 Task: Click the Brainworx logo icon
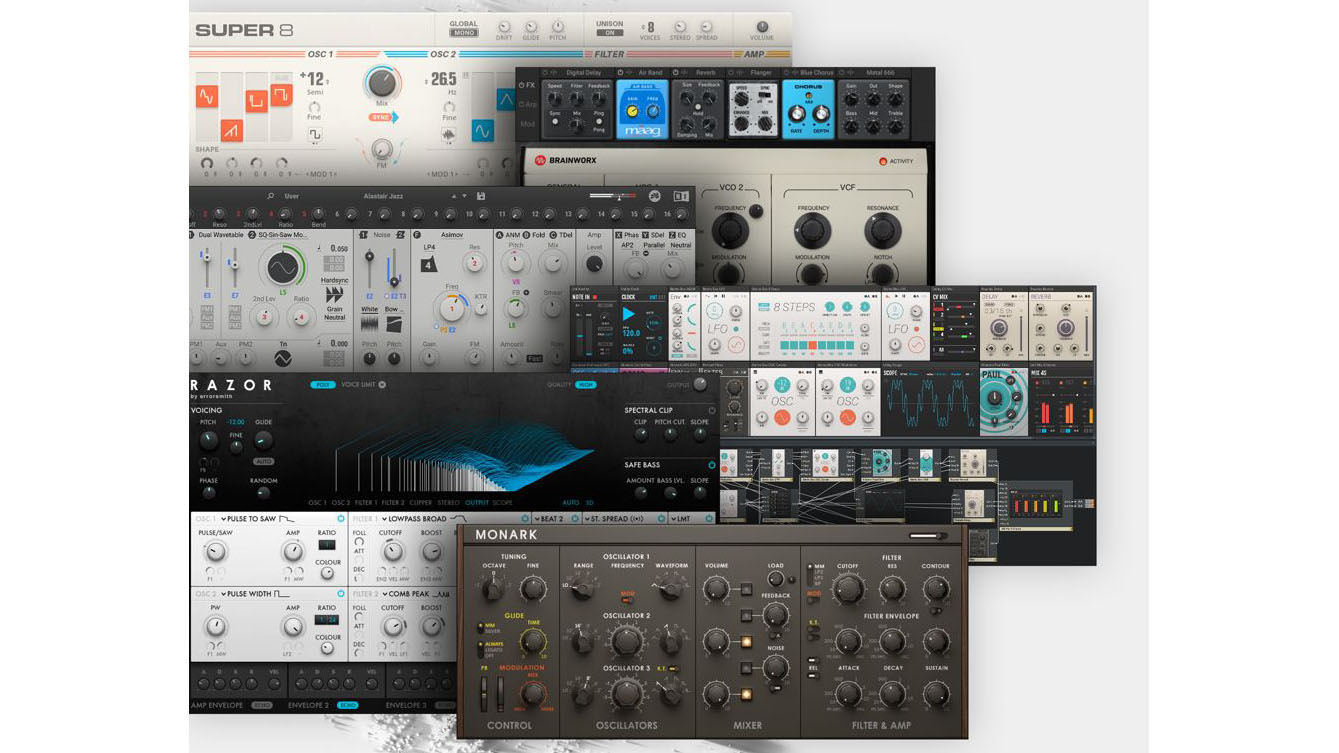[540, 160]
